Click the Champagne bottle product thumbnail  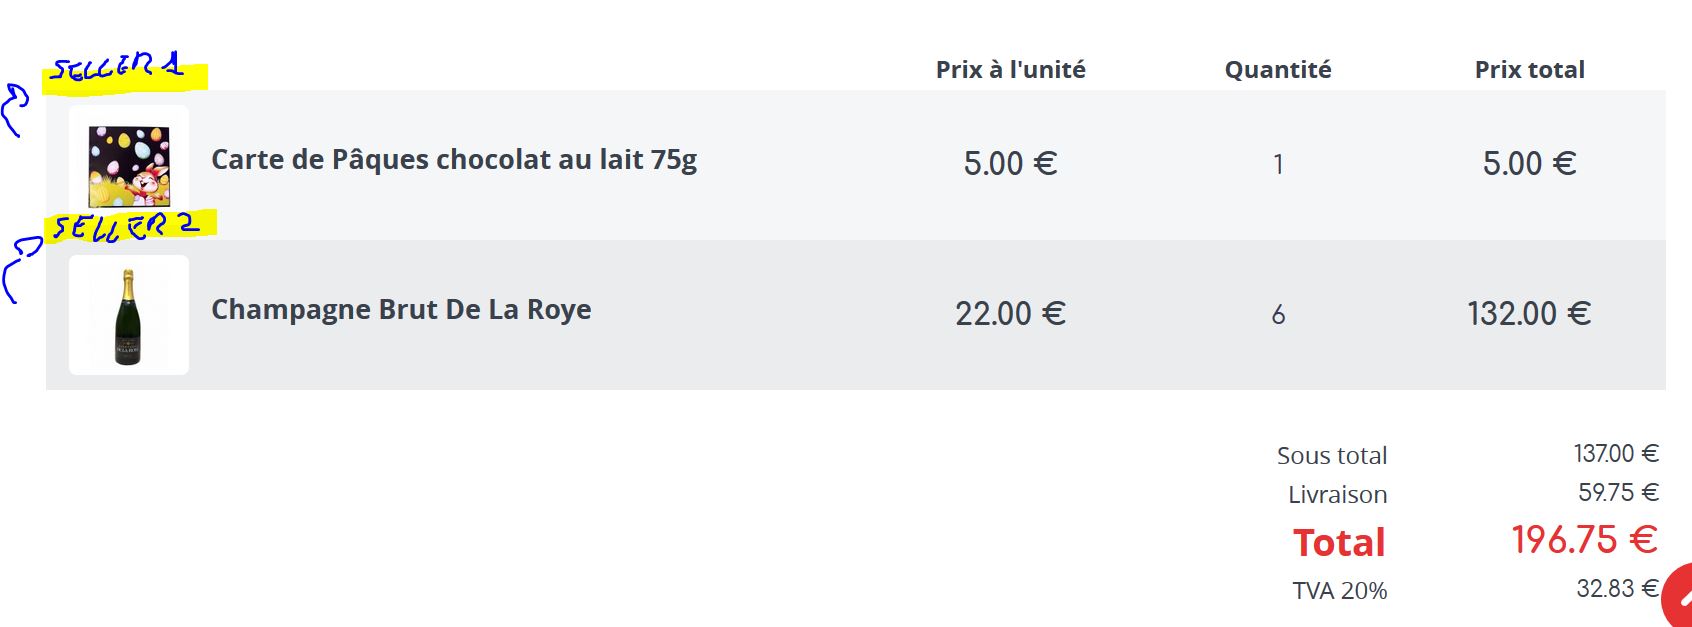[128, 315]
